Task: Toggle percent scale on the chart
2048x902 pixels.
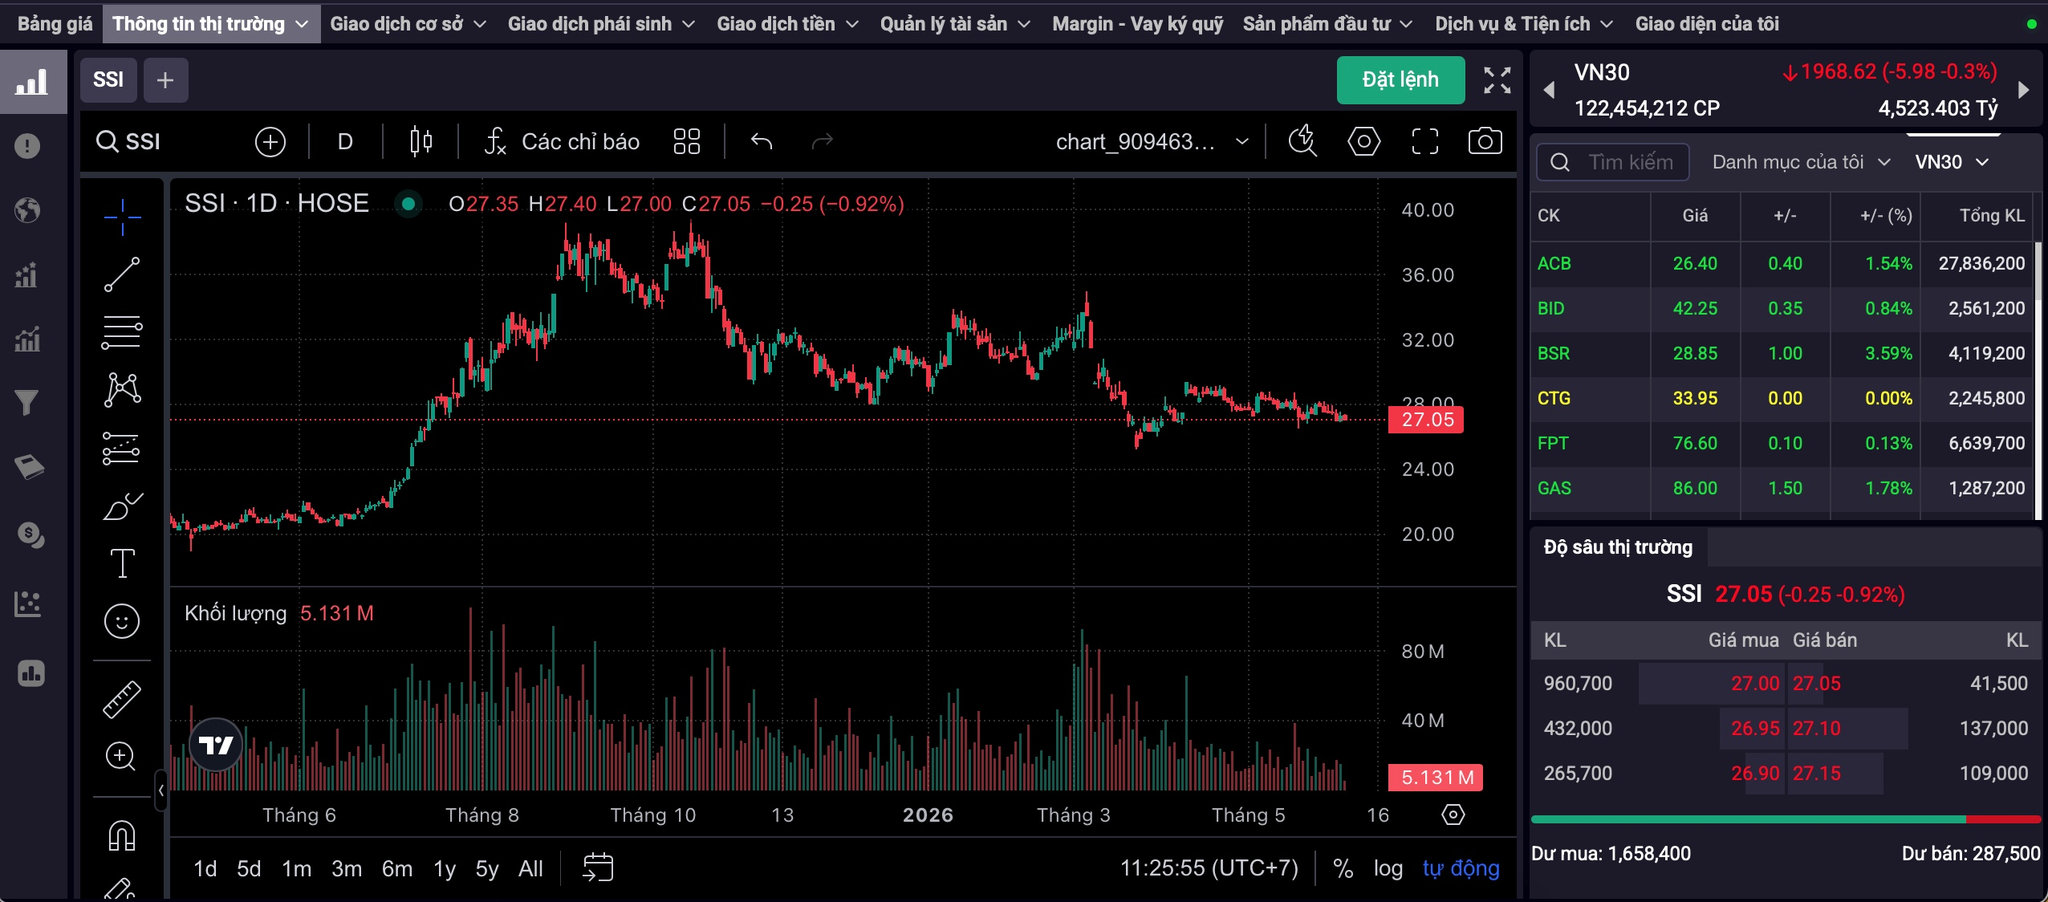Action: pyautogui.click(x=1343, y=868)
